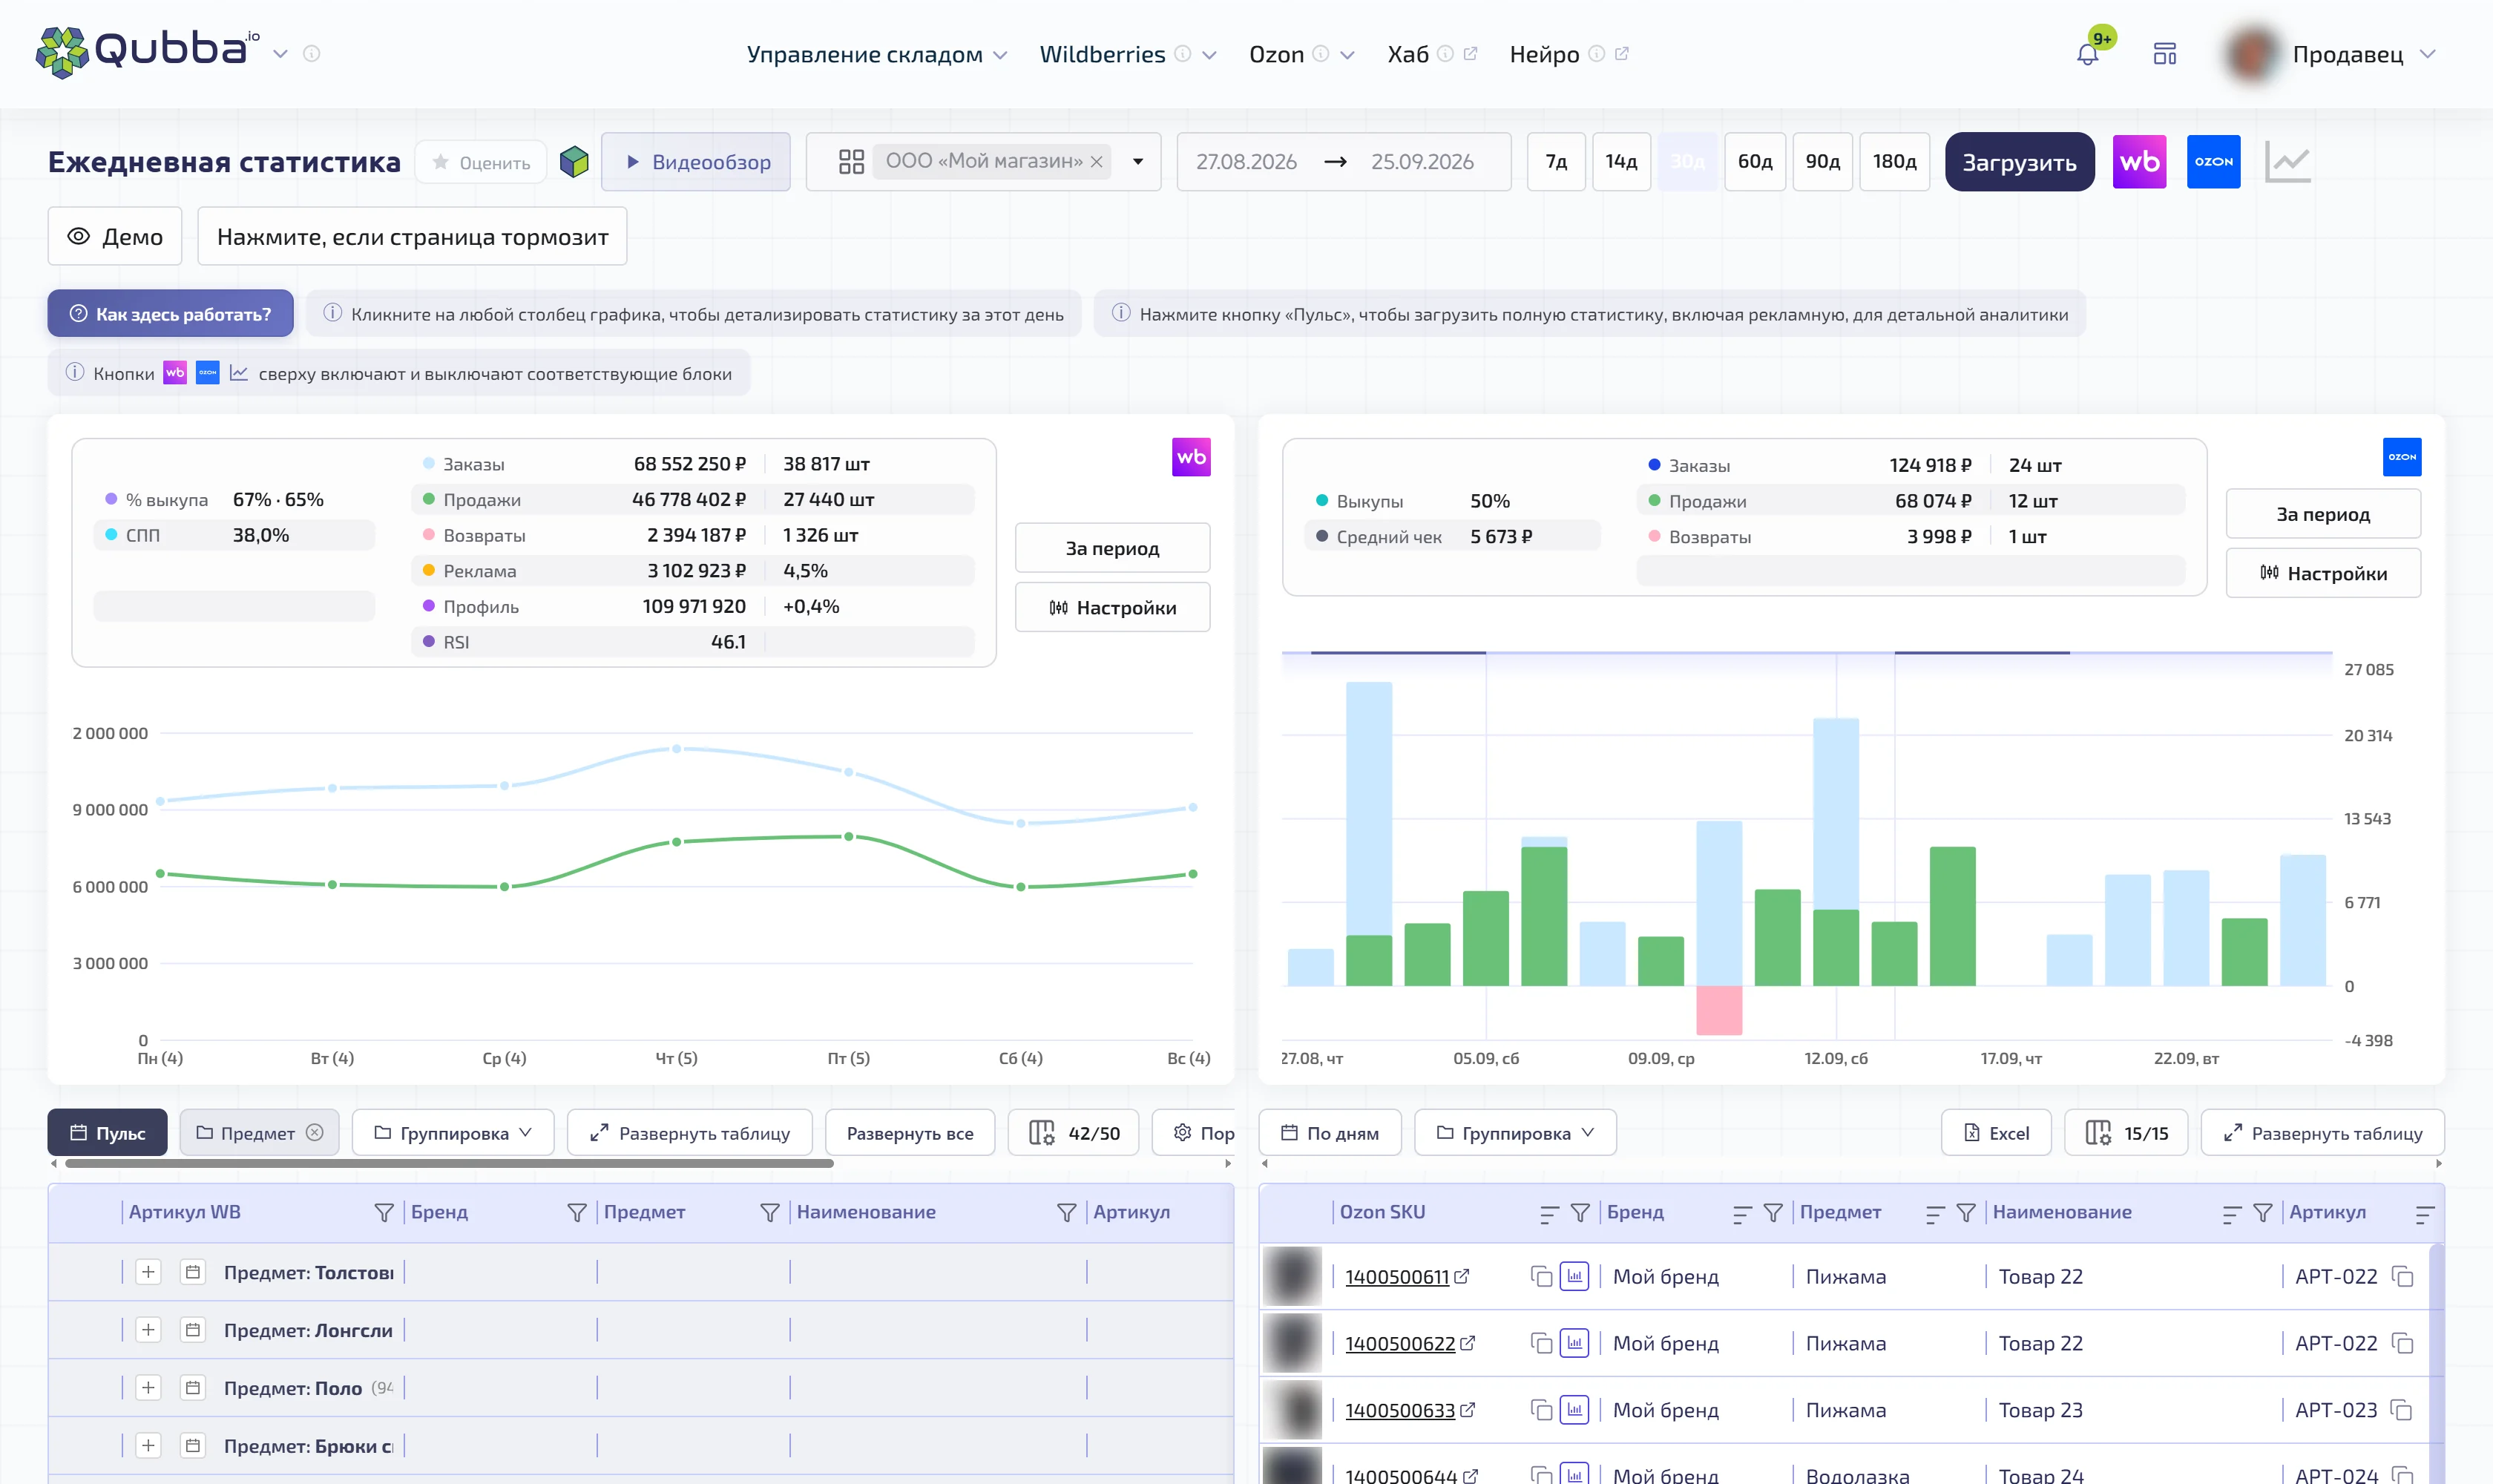2493x1484 pixels.
Task: Click the green cube icon beside Оценить
Action: pyautogui.click(x=574, y=162)
